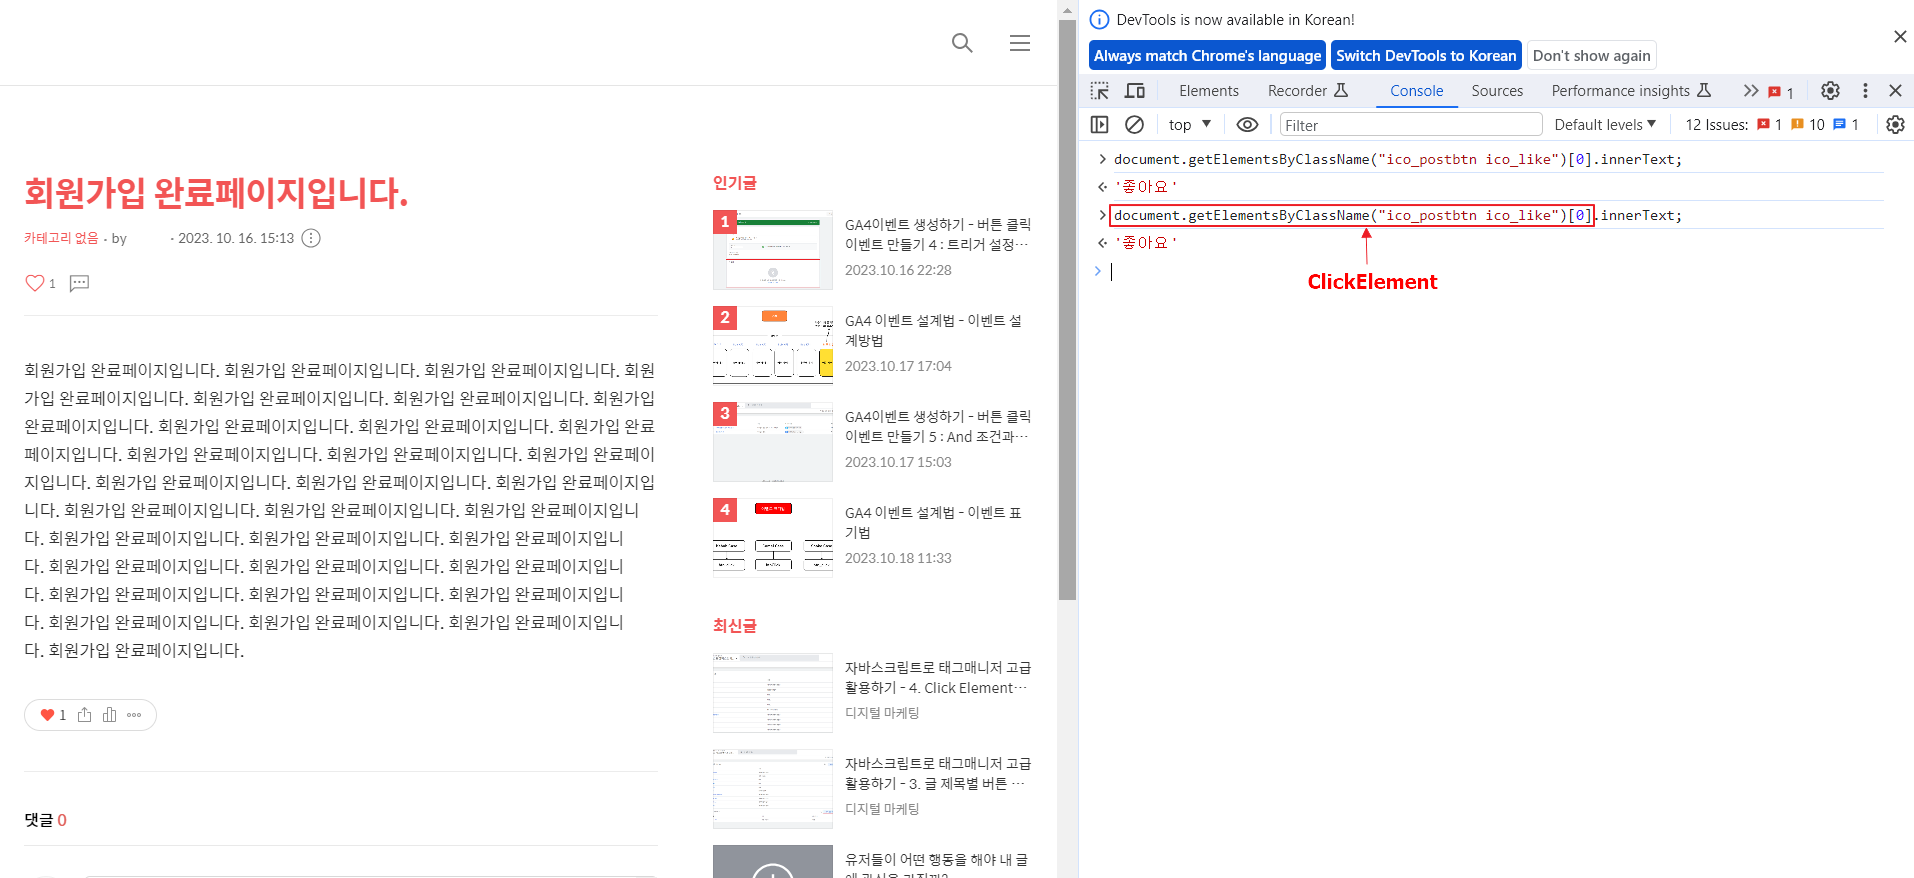Click Switch DevTools to Korean button
The height and width of the screenshot is (878, 1914).
(x=1426, y=56)
